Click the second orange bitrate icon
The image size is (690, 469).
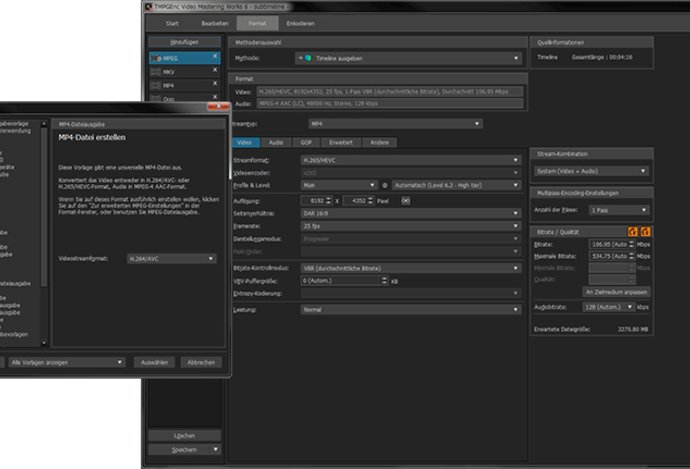[645, 232]
